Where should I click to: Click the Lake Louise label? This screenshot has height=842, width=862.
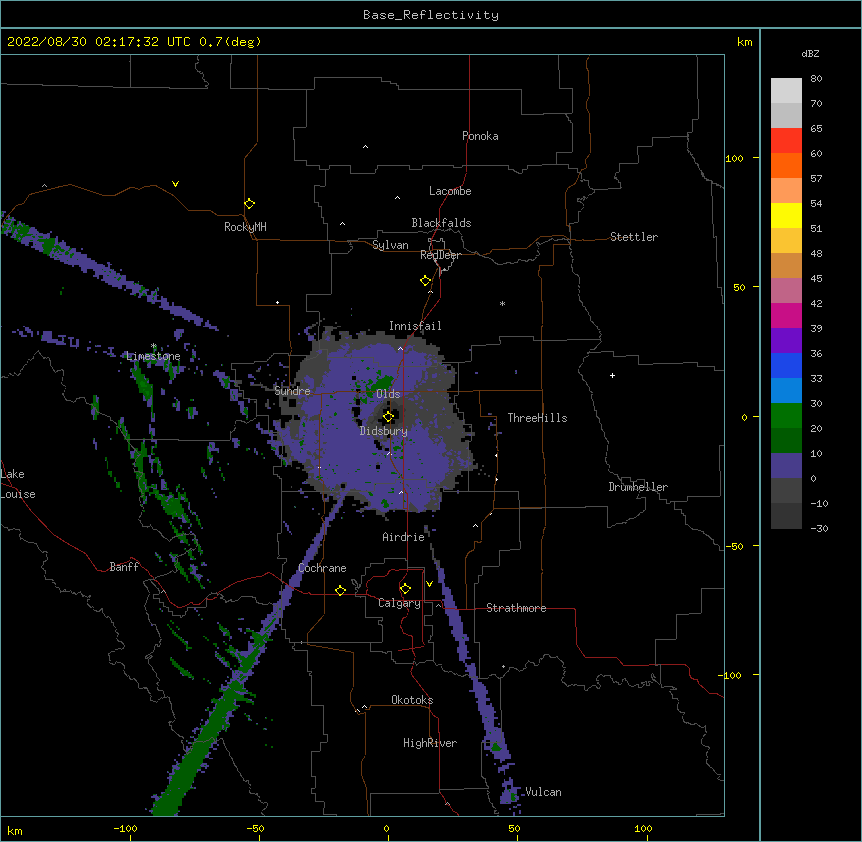click(18, 484)
